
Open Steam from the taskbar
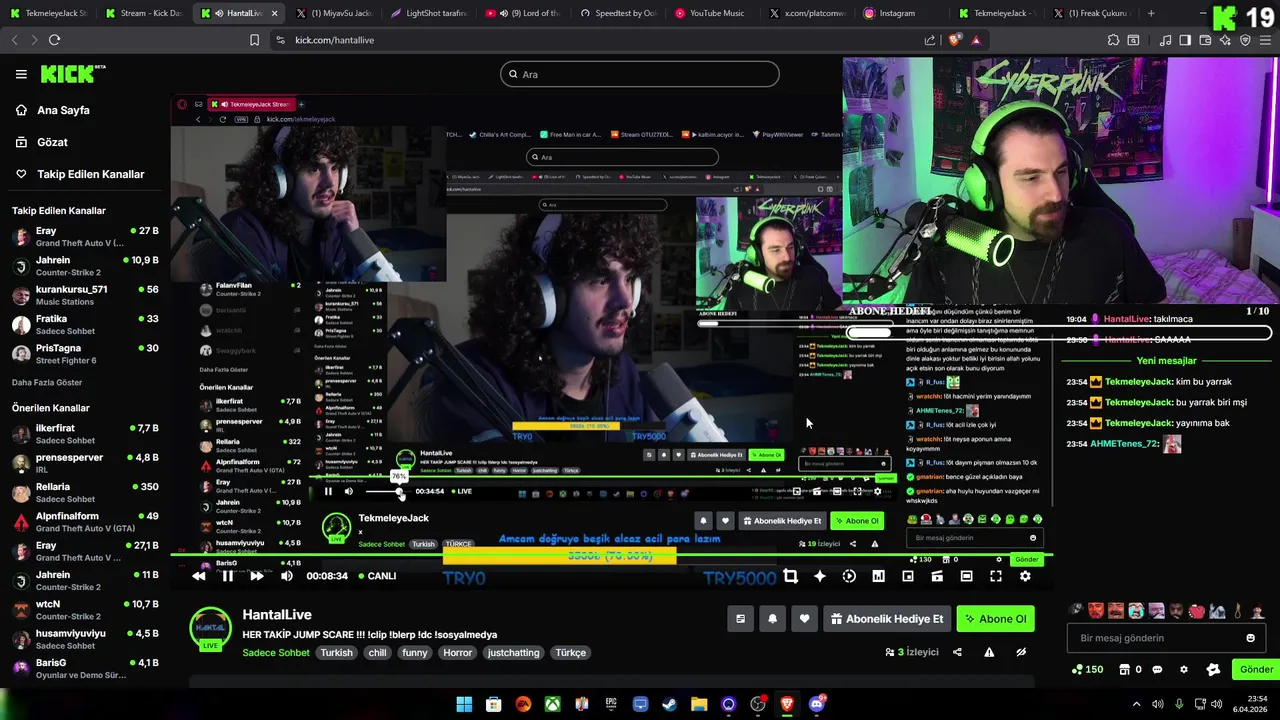[x=670, y=704]
